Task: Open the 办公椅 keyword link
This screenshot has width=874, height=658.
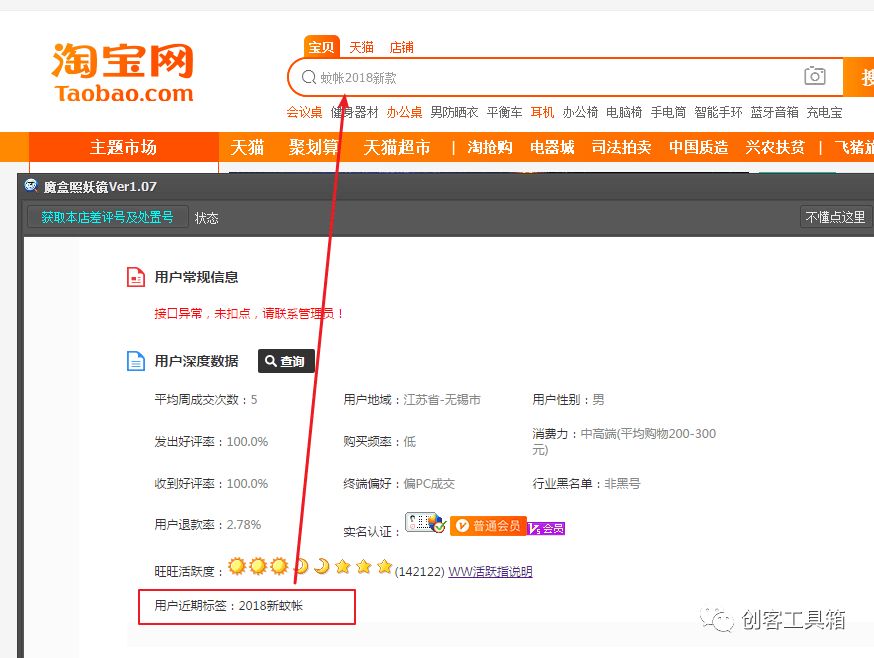Action: 580,112
